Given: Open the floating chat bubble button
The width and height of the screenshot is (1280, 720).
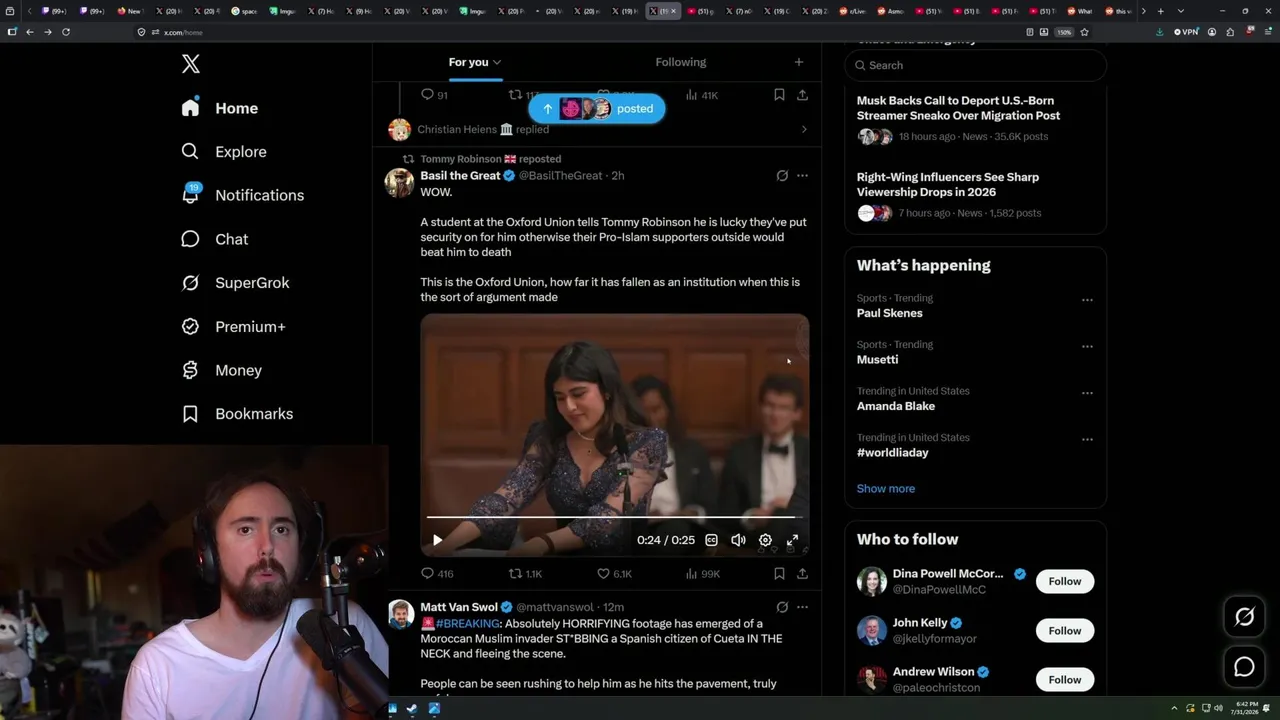Looking at the screenshot, I should pyautogui.click(x=1244, y=667).
